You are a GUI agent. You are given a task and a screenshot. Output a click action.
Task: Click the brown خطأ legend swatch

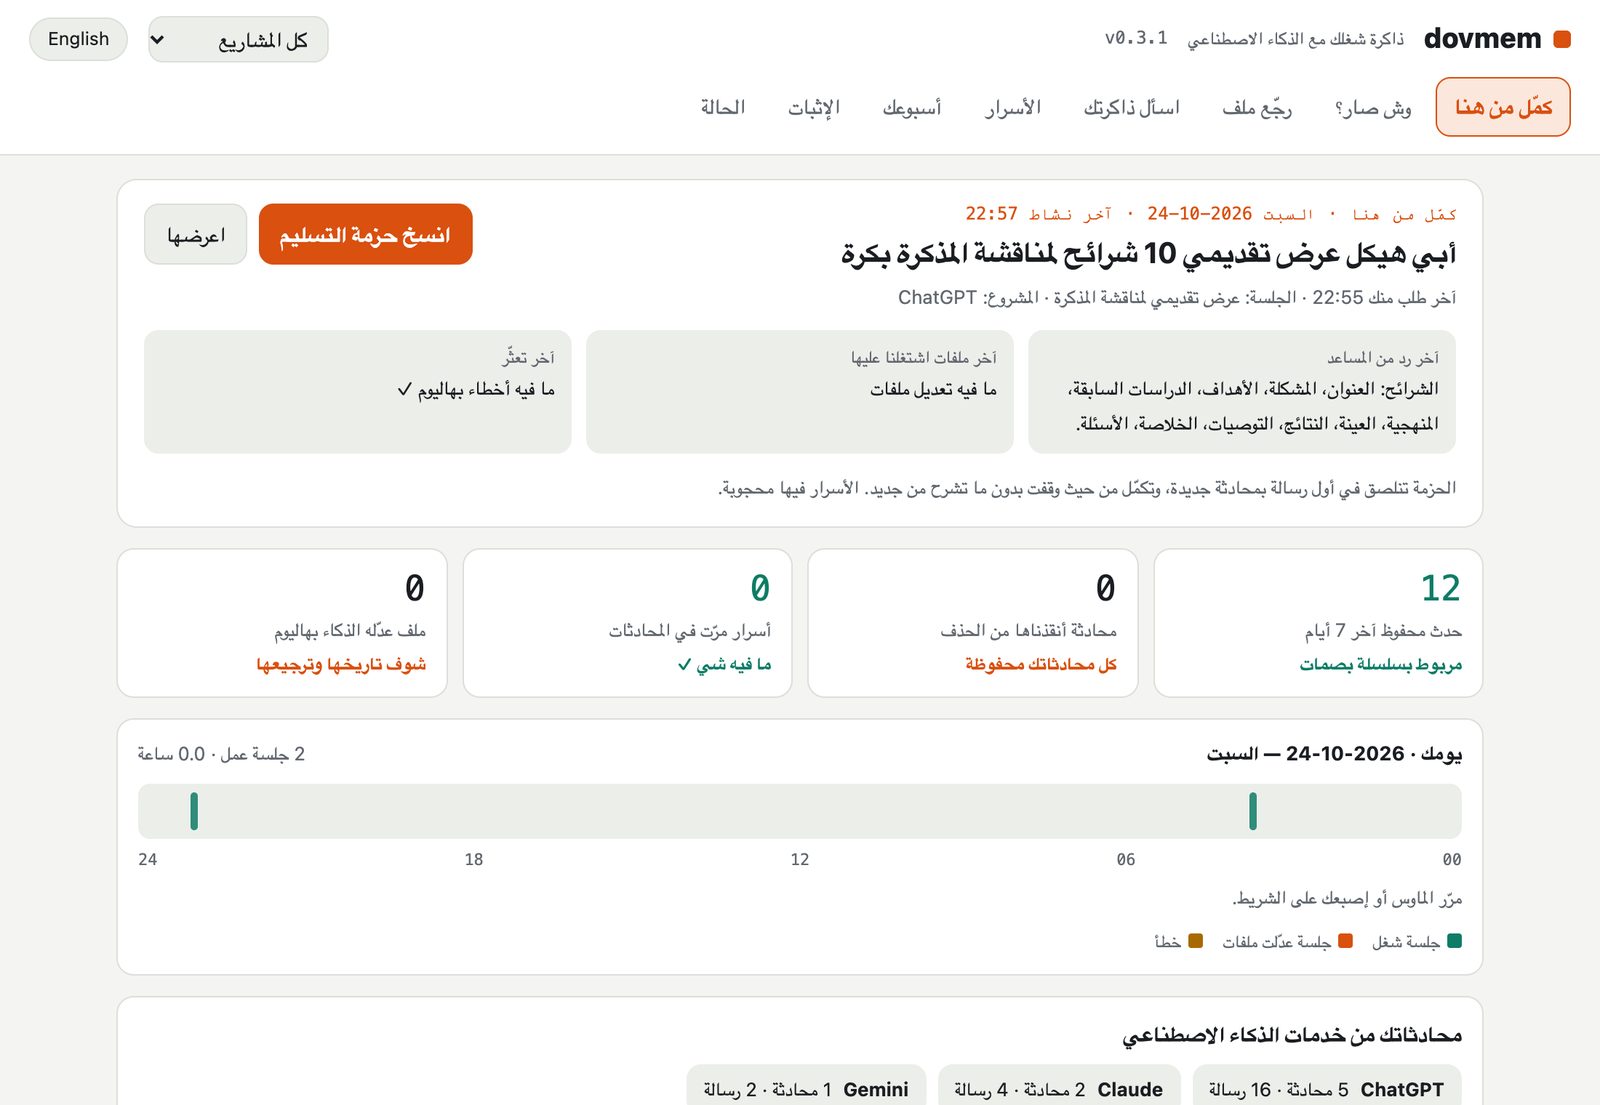click(x=1196, y=941)
